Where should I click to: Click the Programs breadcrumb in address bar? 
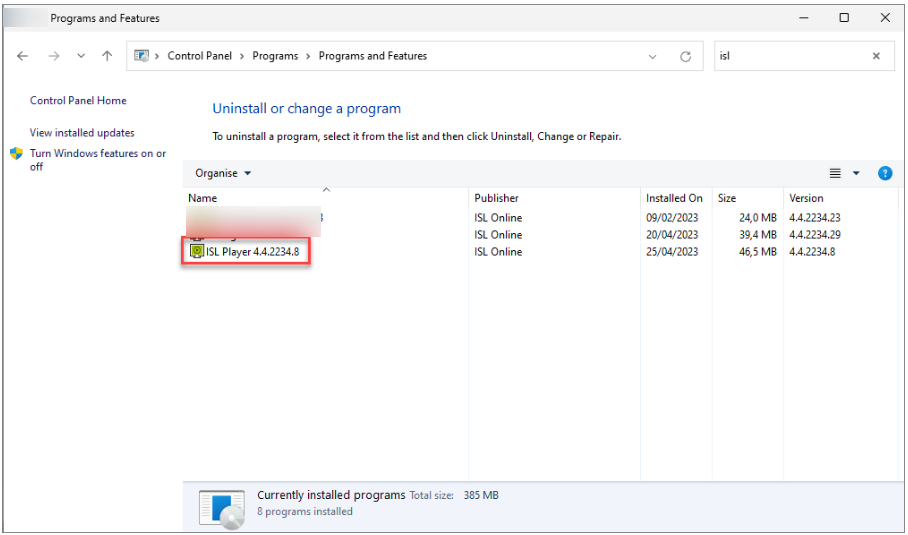click(275, 56)
